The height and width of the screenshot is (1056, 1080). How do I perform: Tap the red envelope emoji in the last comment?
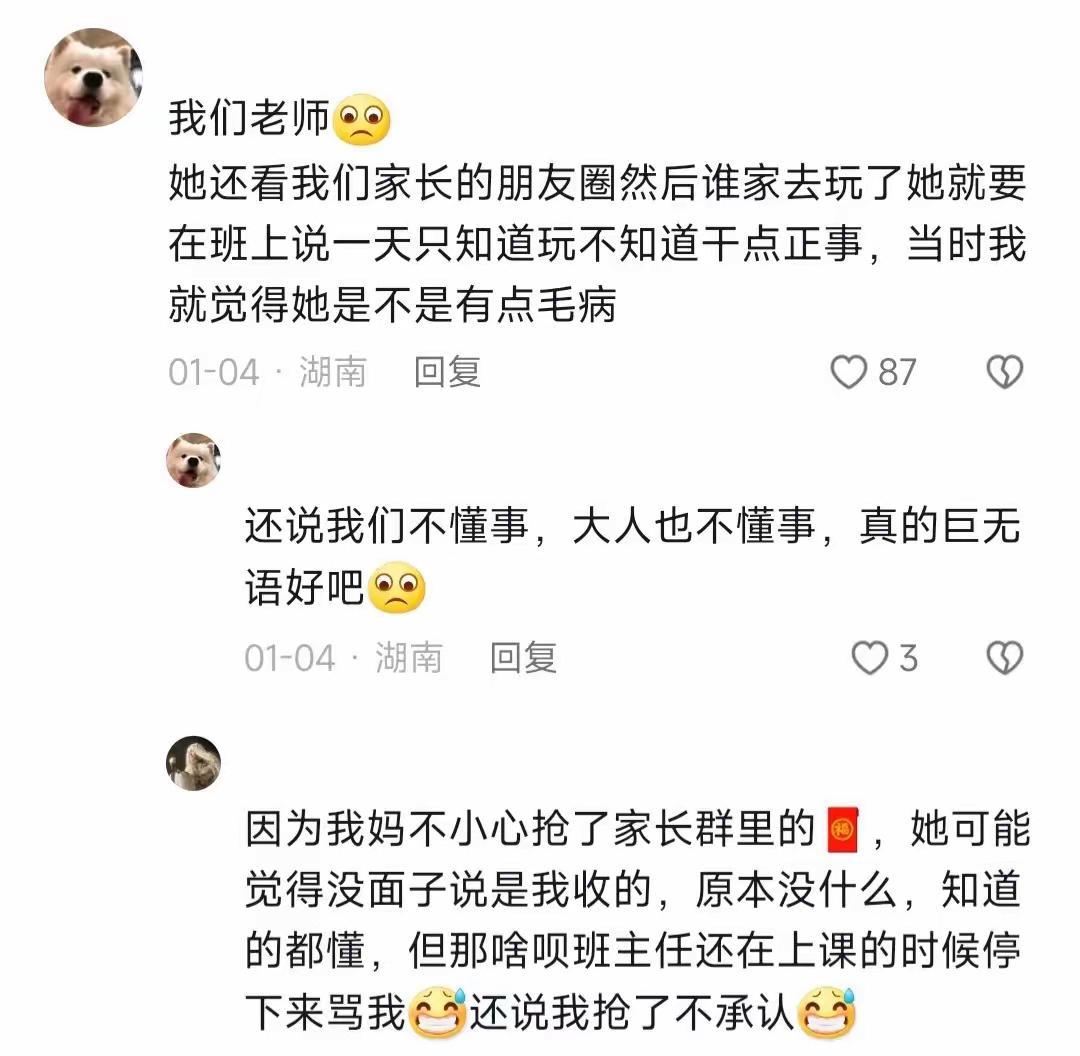(x=842, y=829)
